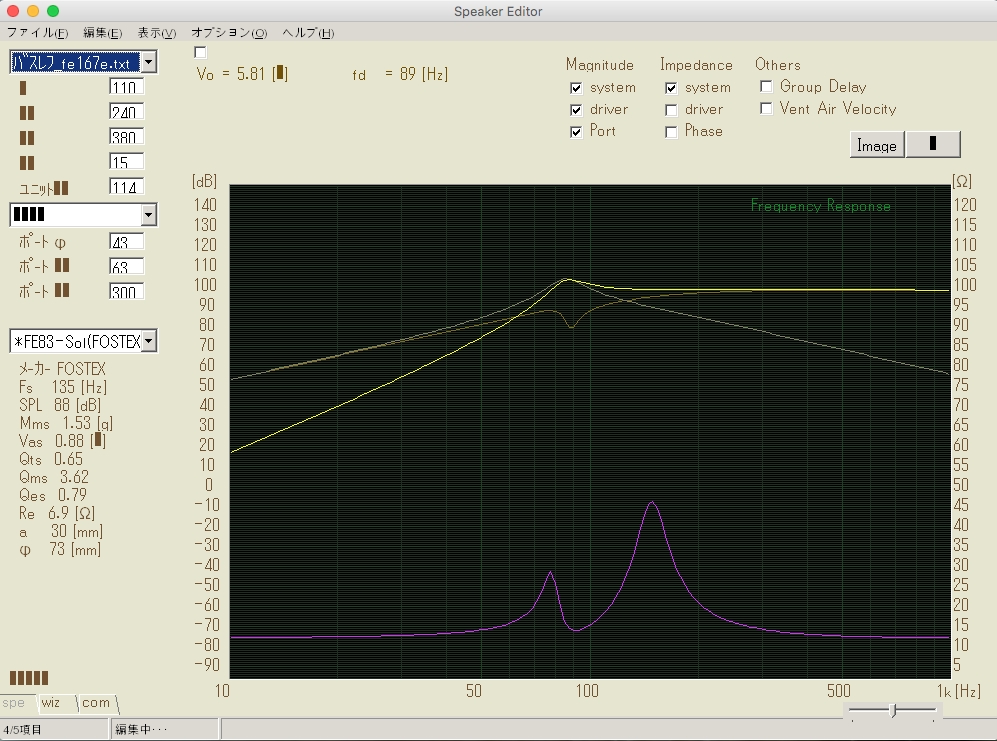Click the input field showing 380
Screen dimensions: 997x741
pos(126,137)
